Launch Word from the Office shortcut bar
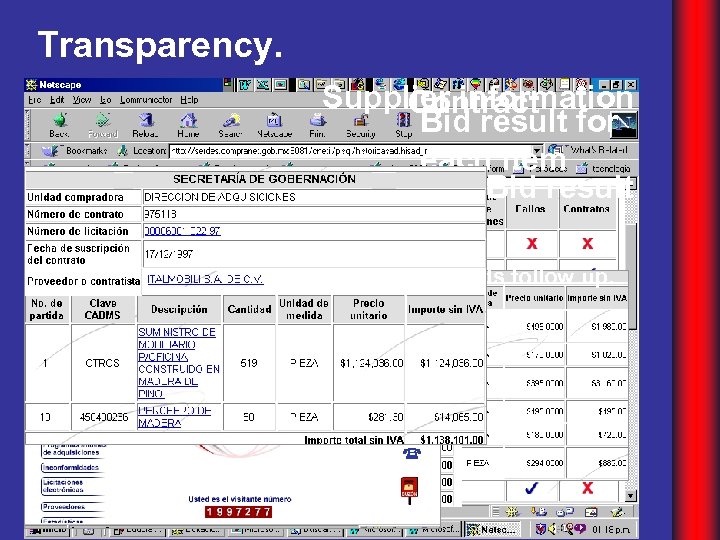720x540 pixels. click(x=245, y=84)
